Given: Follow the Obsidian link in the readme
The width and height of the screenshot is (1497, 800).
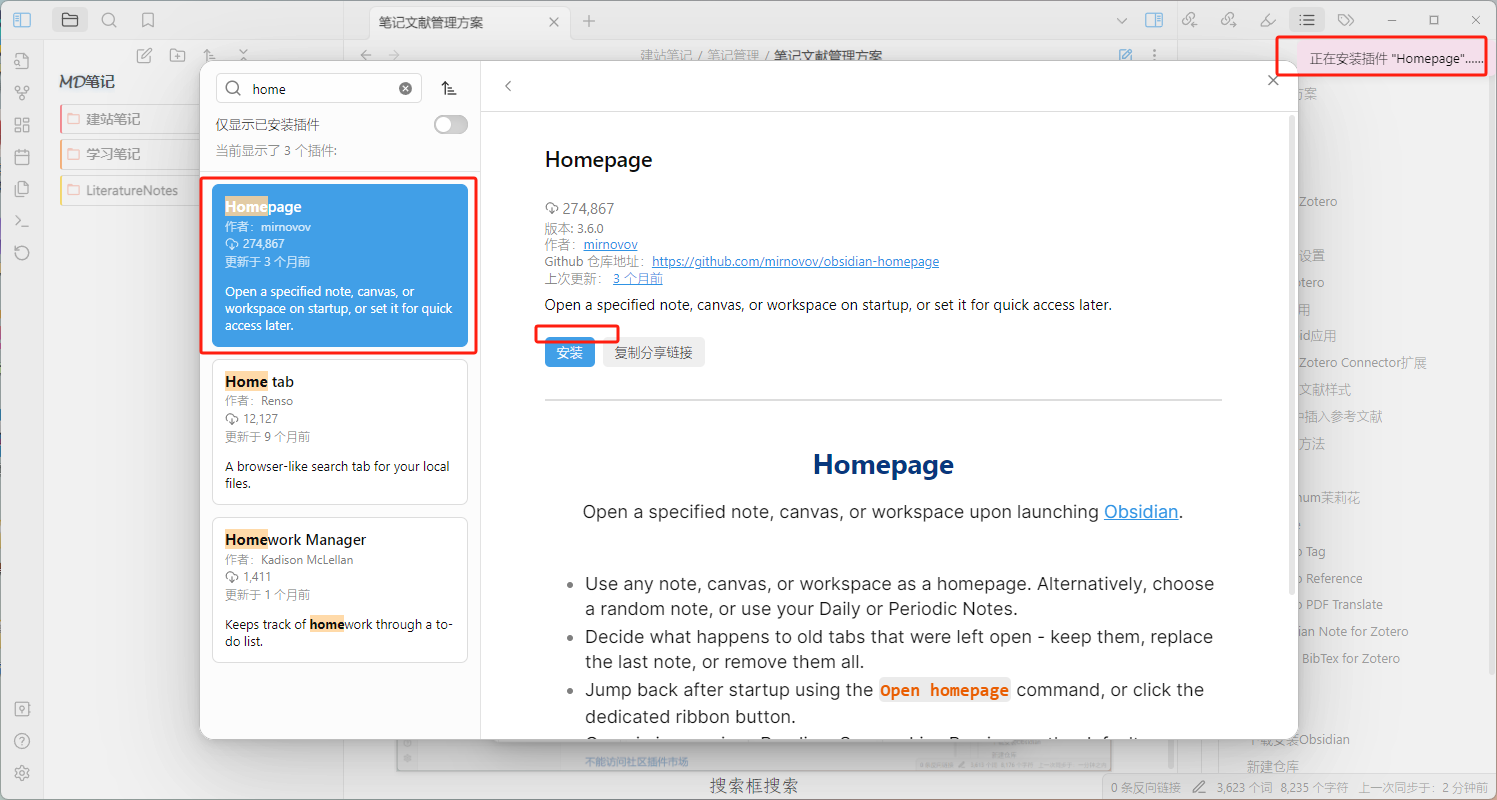Looking at the screenshot, I should coord(1141,512).
